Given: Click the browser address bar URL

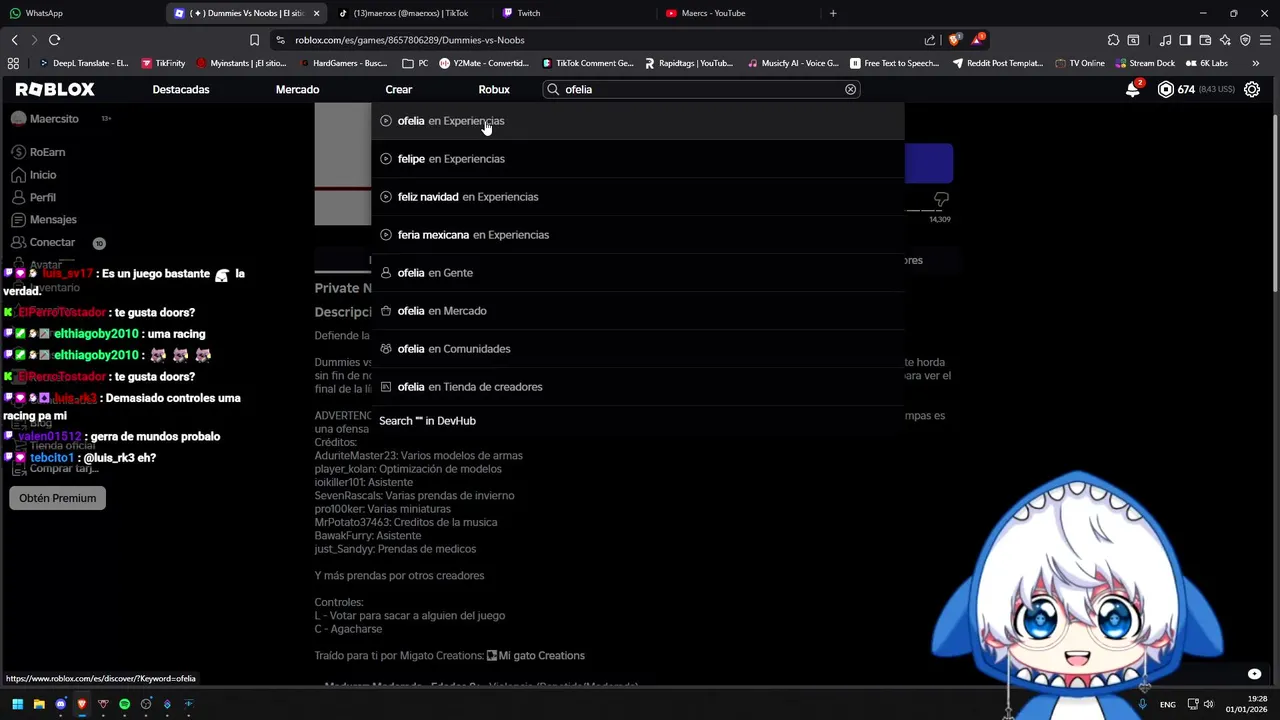Looking at the screenshot, I should click(x=410, y=40).
